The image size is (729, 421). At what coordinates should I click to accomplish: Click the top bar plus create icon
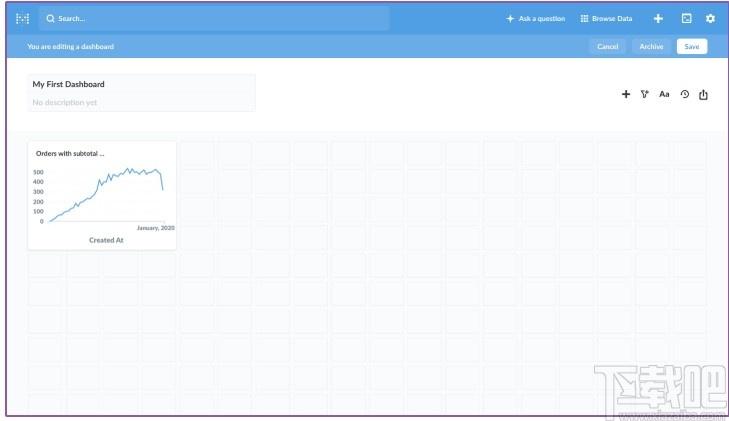(x=658, y=19)
